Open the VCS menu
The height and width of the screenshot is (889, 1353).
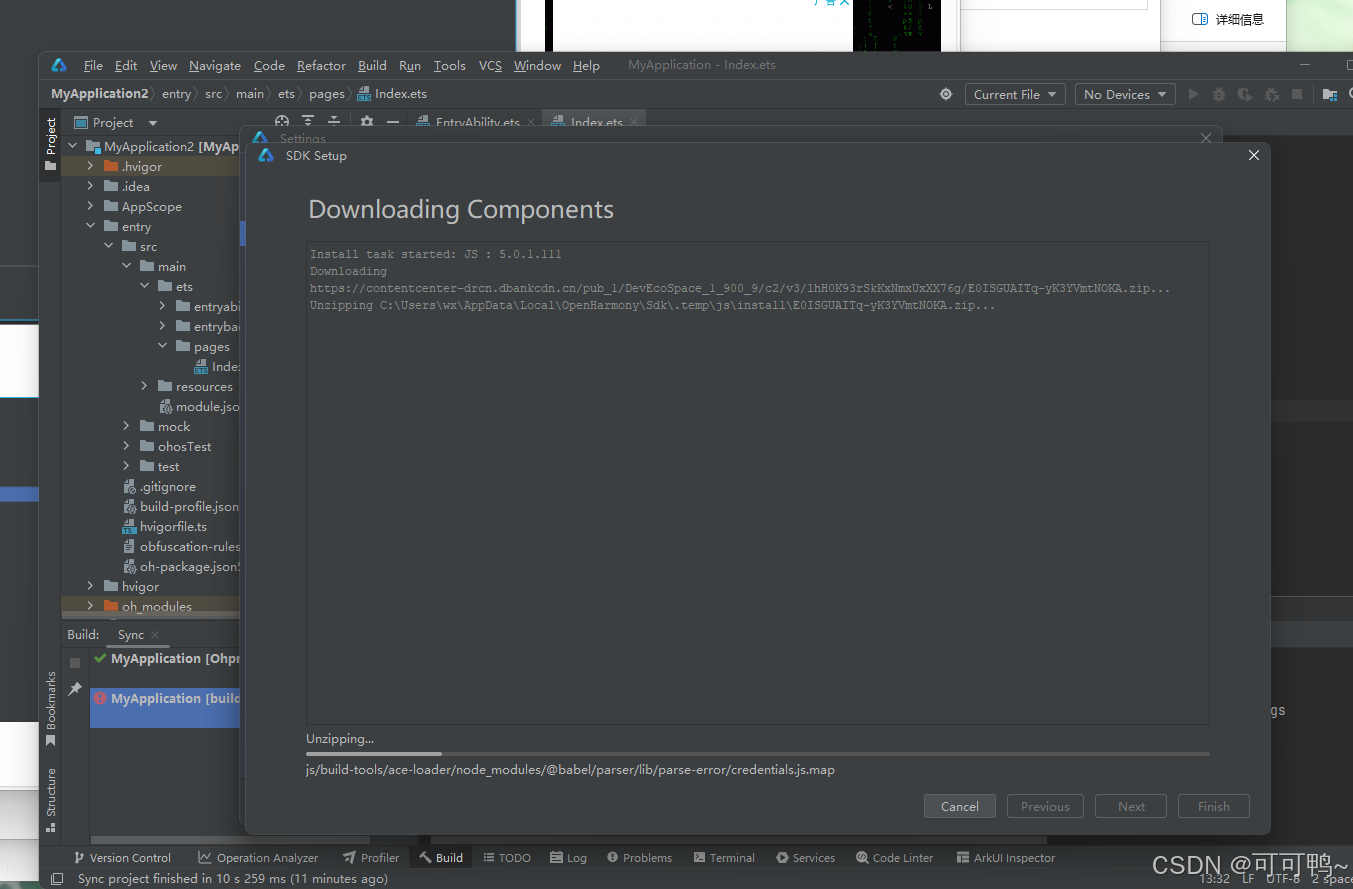click(490, 65)
